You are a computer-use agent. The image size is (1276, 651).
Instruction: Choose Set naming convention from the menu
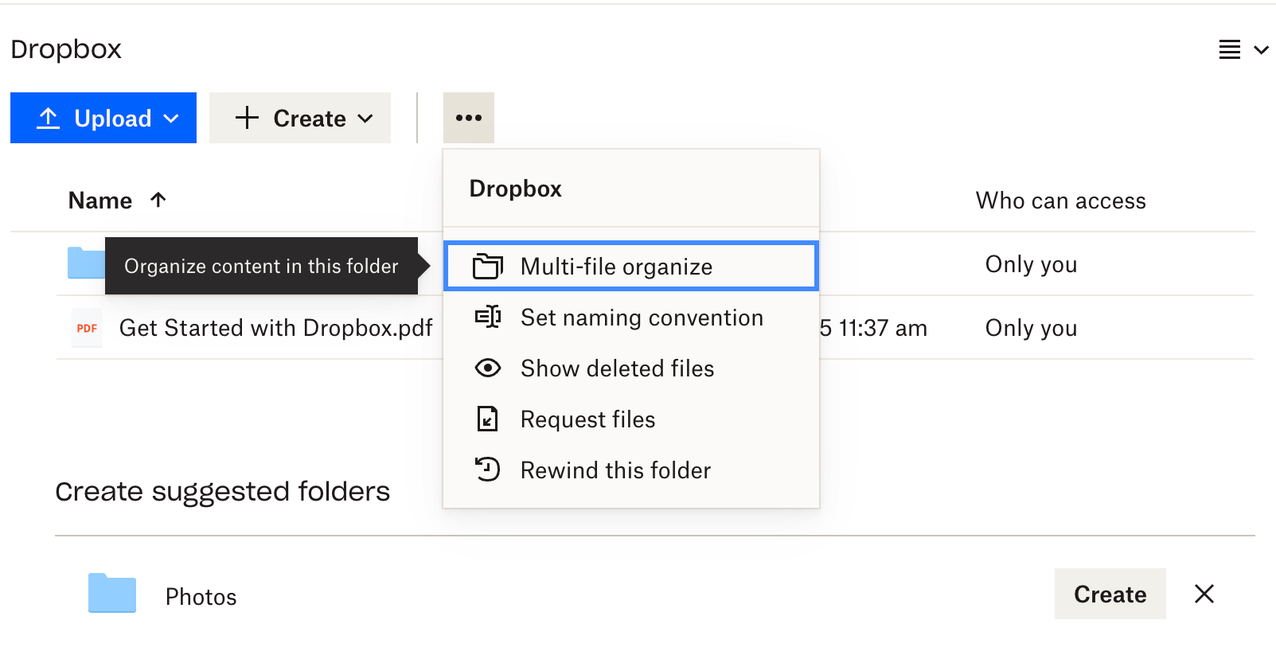(x=641, y=317)
